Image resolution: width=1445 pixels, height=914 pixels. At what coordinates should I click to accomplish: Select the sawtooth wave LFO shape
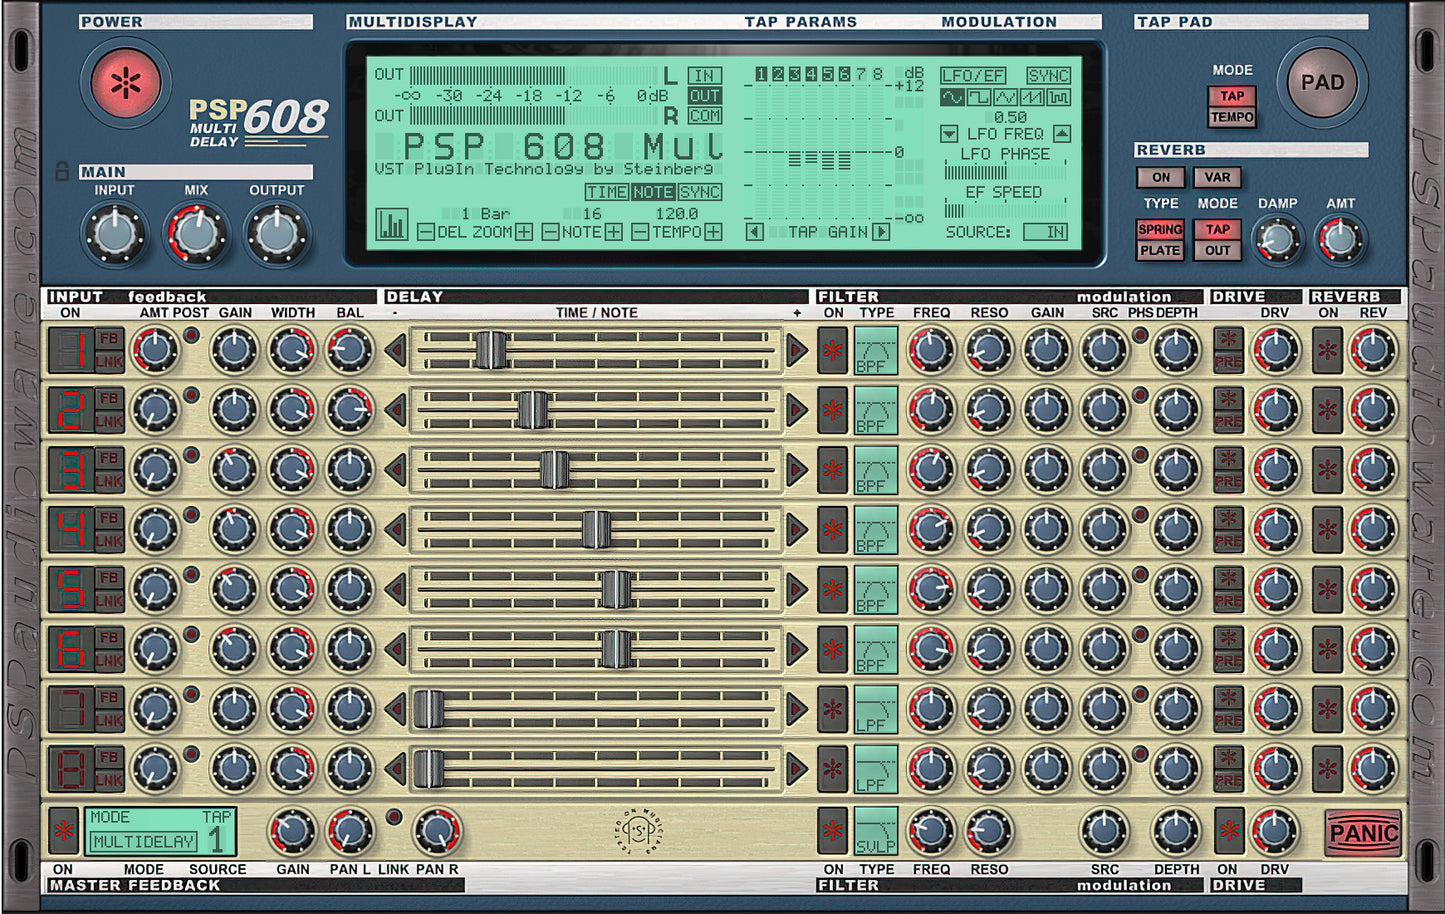point(1032,97)
